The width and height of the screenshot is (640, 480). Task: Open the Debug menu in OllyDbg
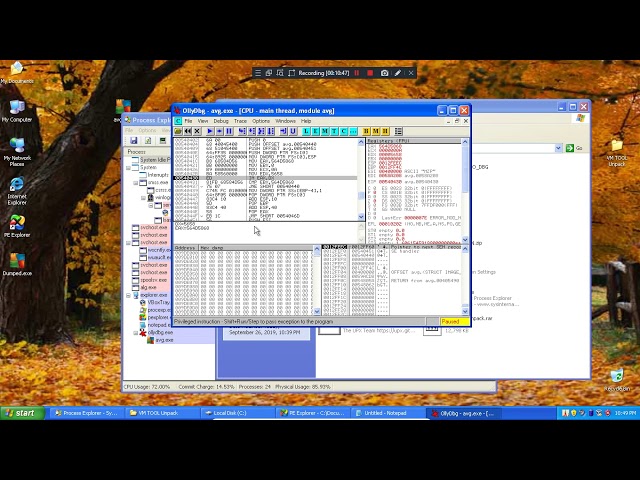pos(221,121)
